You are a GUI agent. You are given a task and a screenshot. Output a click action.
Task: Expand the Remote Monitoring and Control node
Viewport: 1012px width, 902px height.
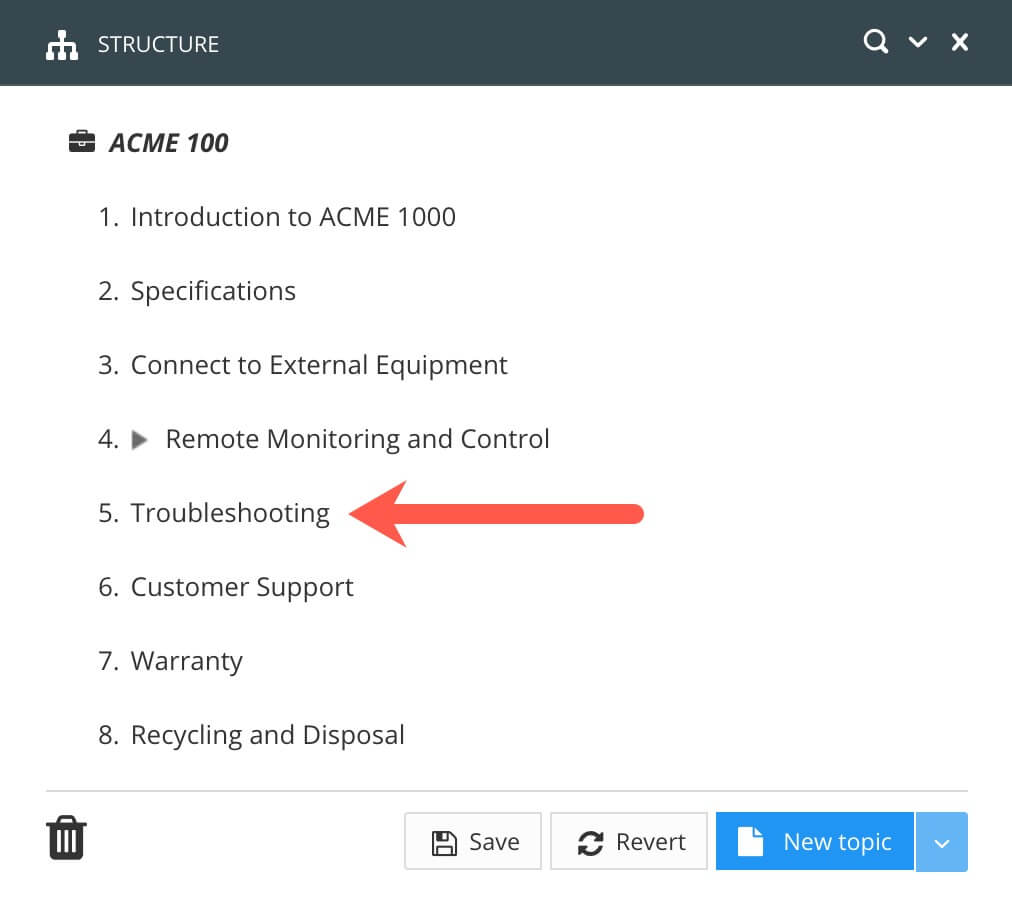140,439
